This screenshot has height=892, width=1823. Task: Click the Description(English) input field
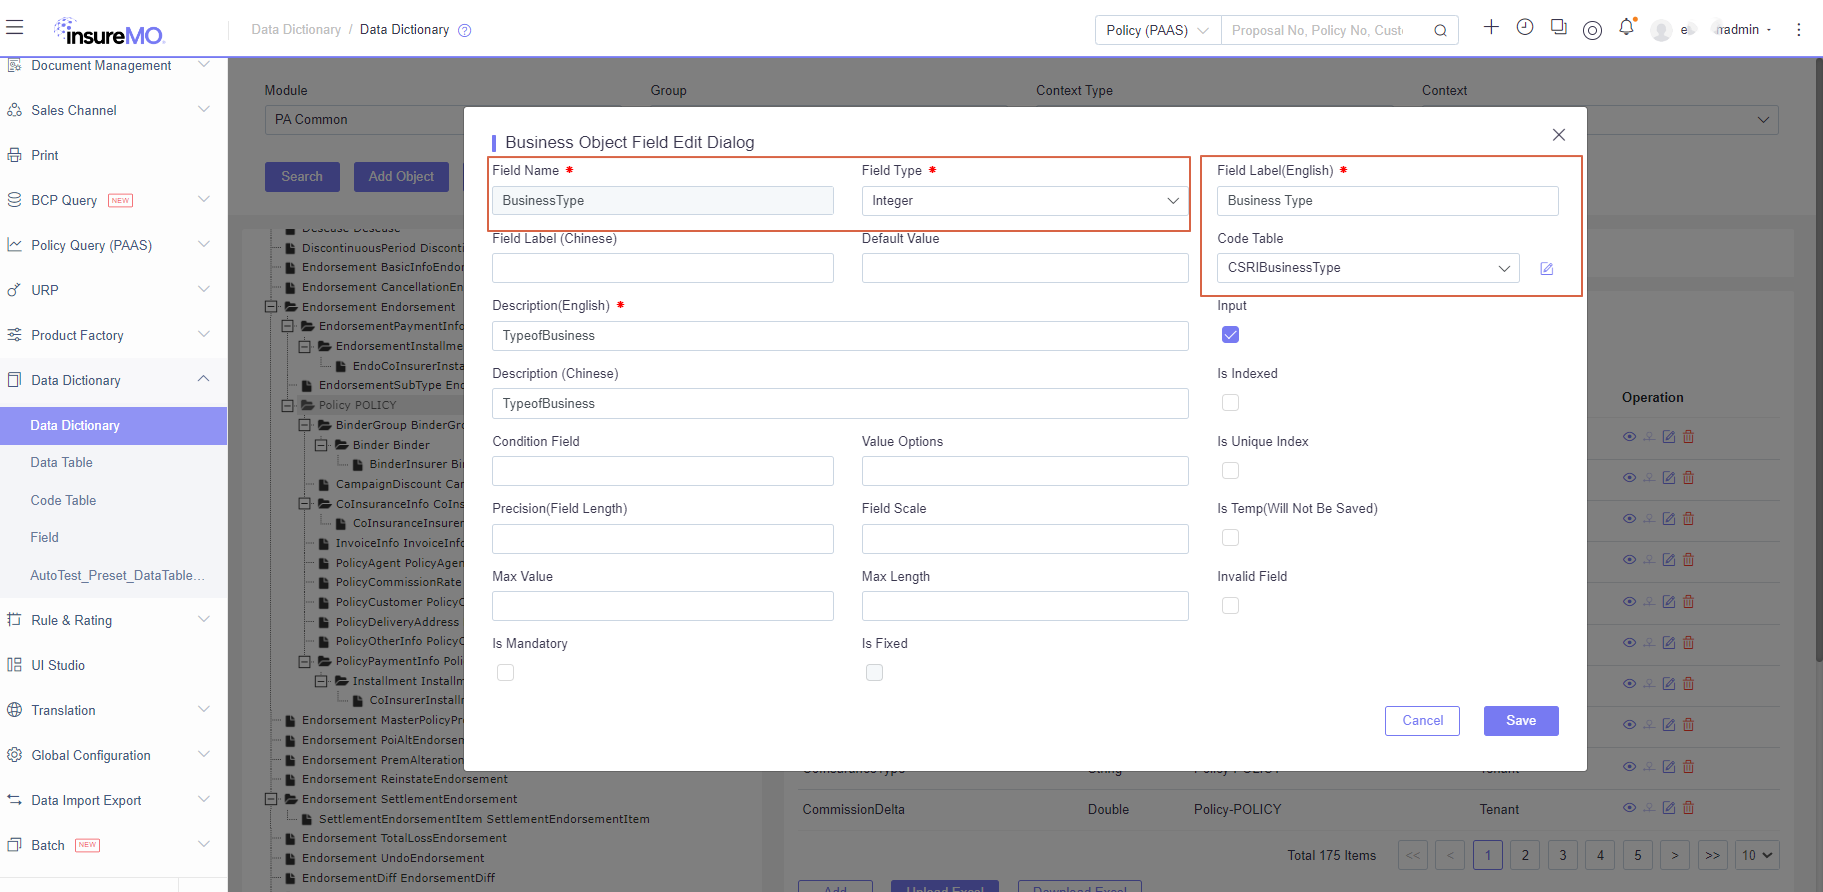[x=840, y=336]
